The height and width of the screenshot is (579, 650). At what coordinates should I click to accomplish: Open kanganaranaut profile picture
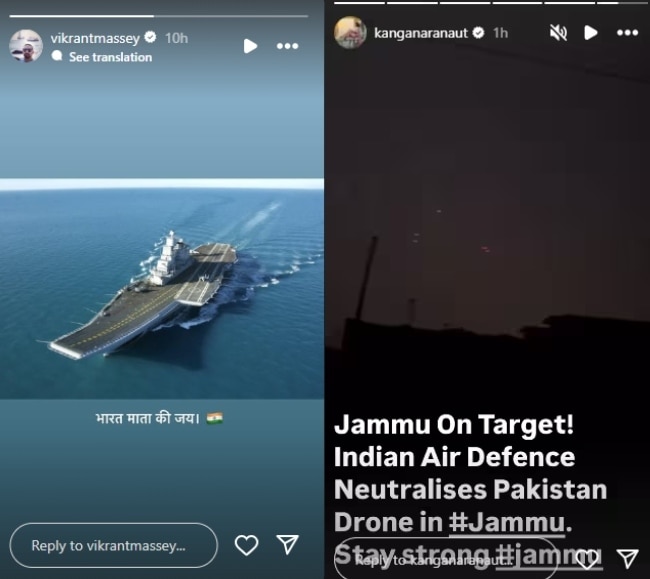[350, 32]
